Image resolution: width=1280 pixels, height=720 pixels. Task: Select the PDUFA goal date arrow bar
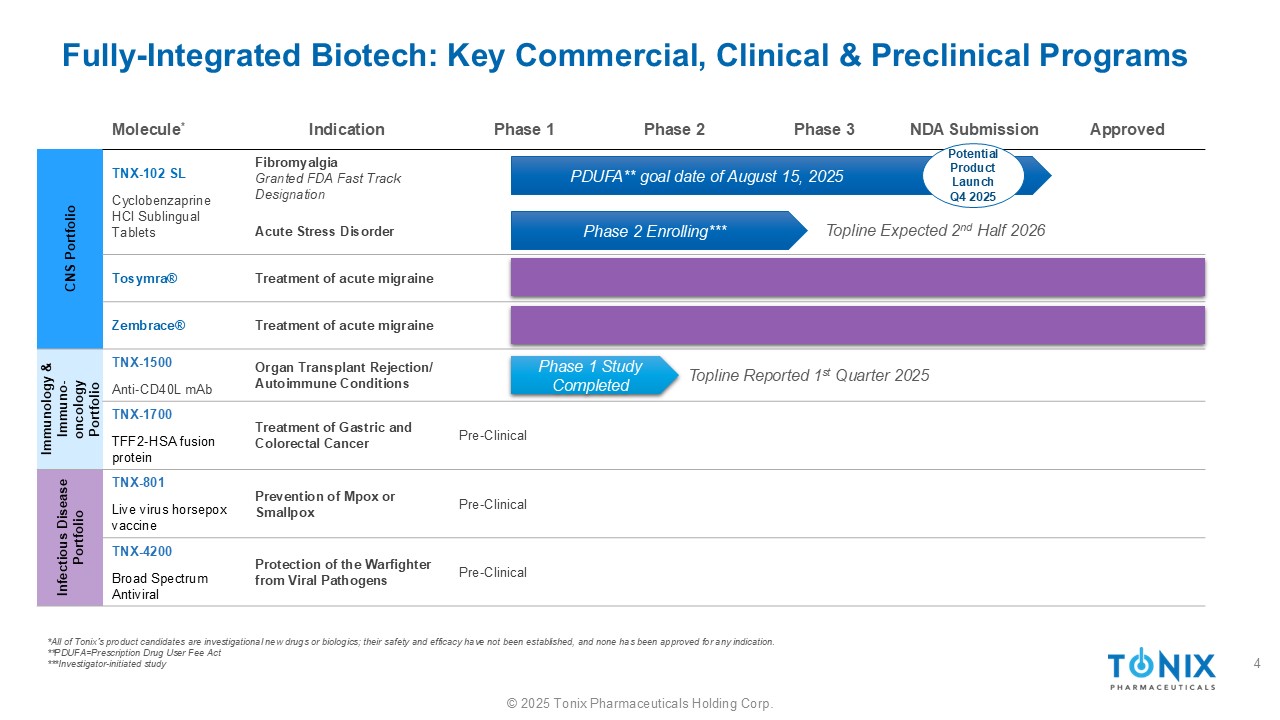(720, 176)
